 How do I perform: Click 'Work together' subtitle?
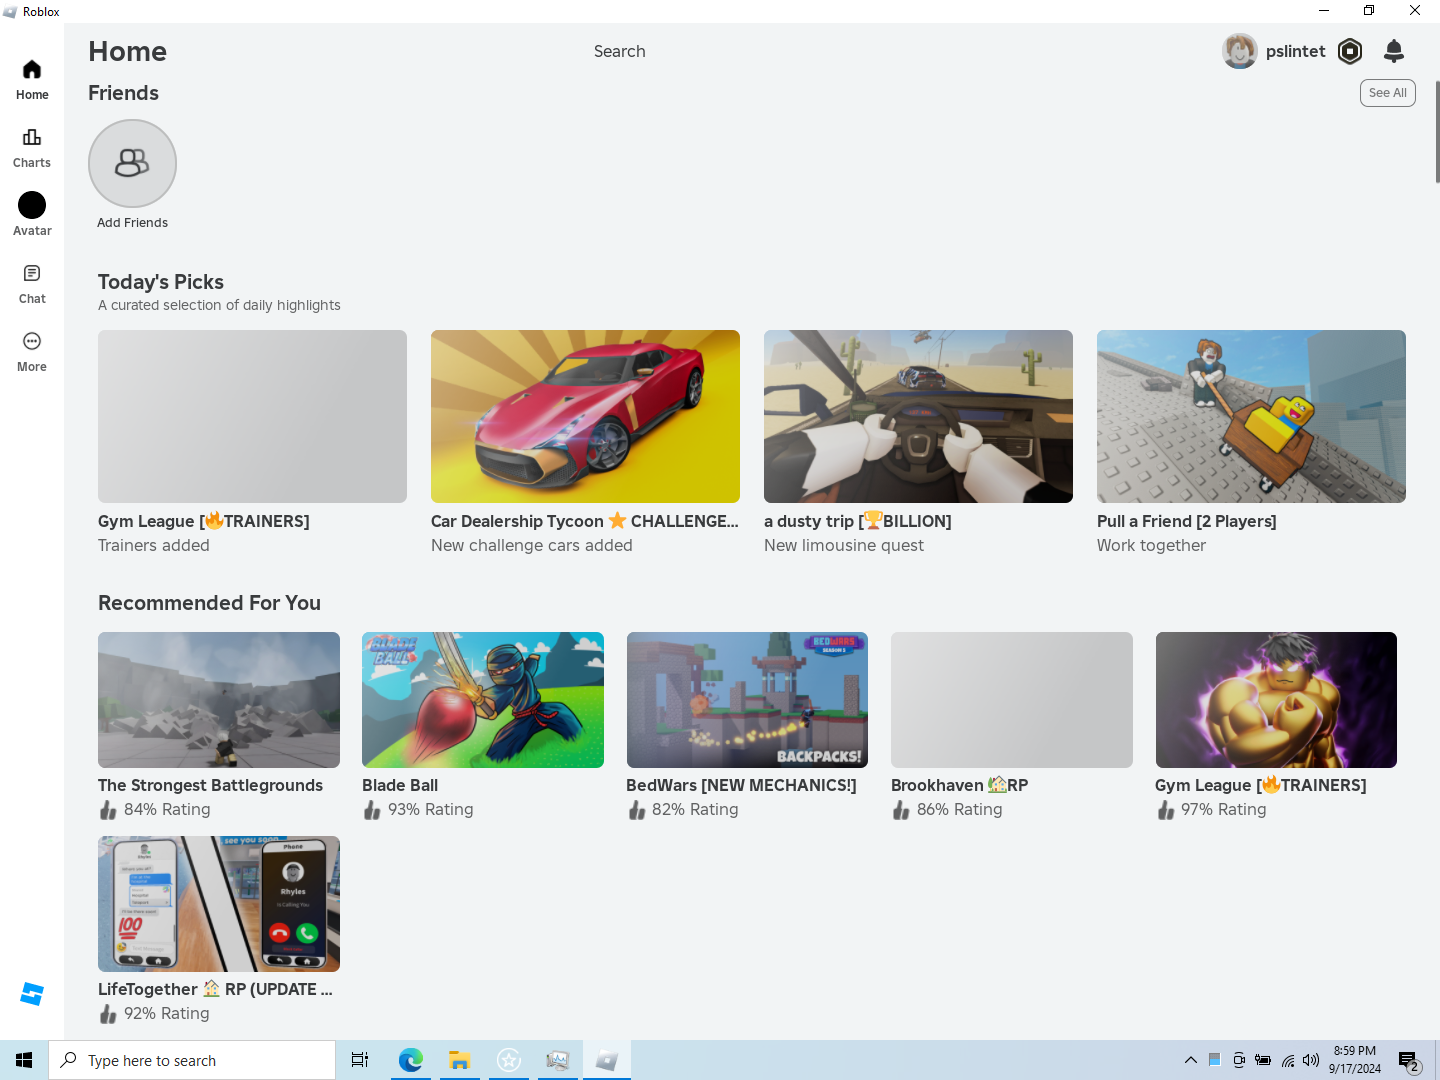click(1151, 545)
